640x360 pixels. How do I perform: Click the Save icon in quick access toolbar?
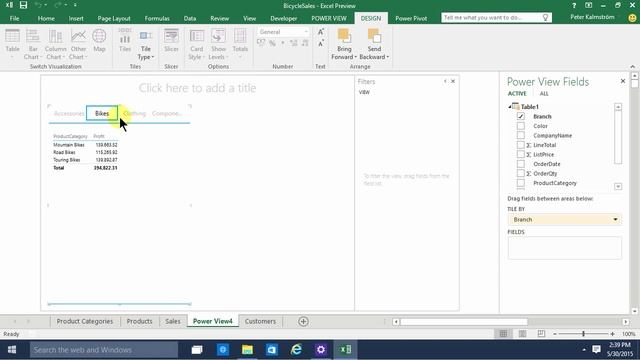pos(23,5)
